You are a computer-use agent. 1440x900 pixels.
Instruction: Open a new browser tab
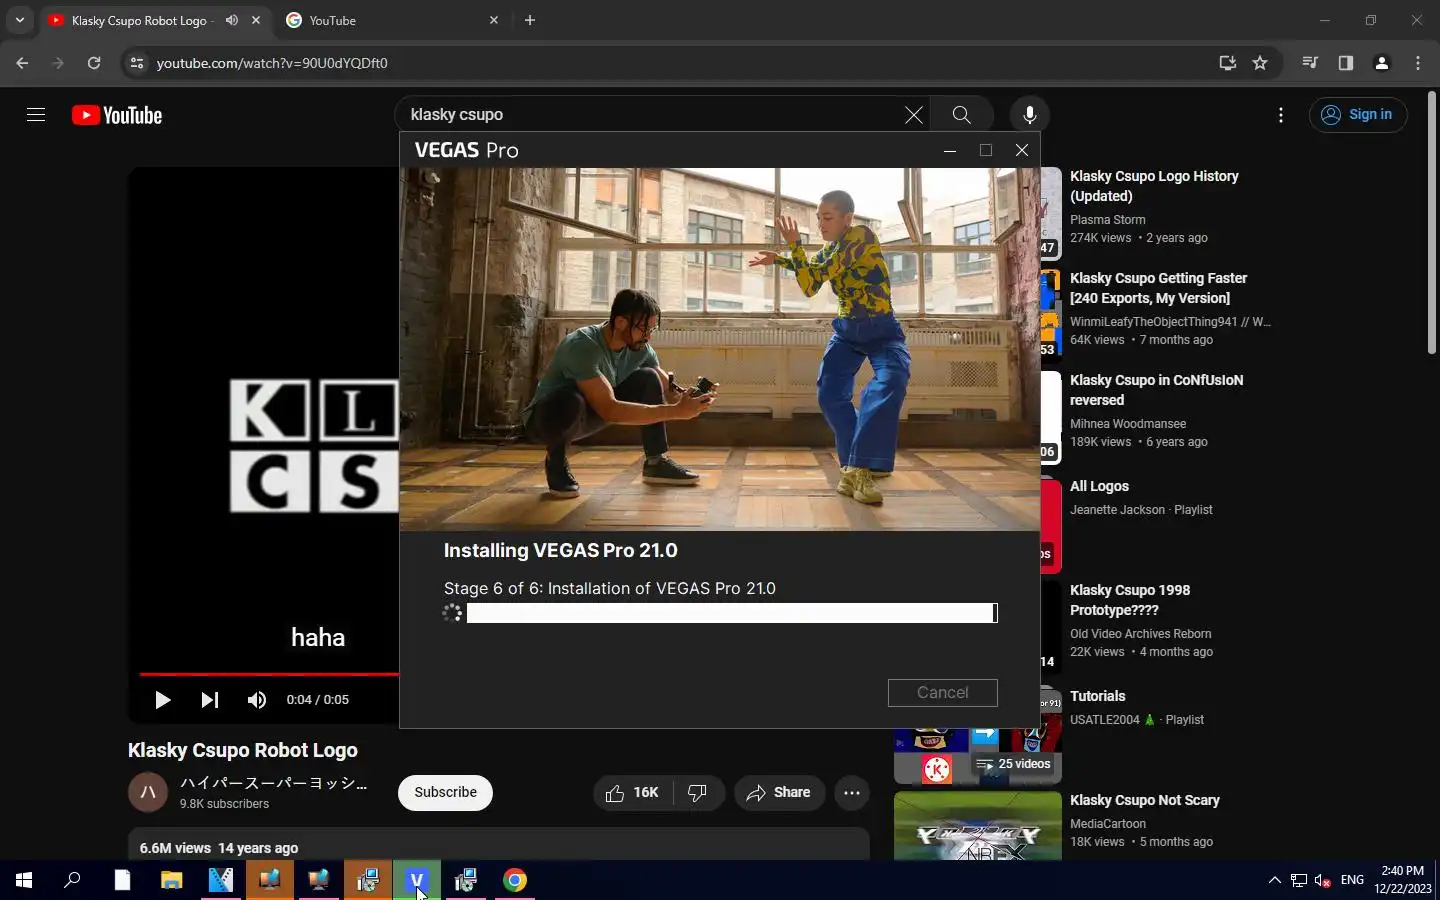(530, 20)
